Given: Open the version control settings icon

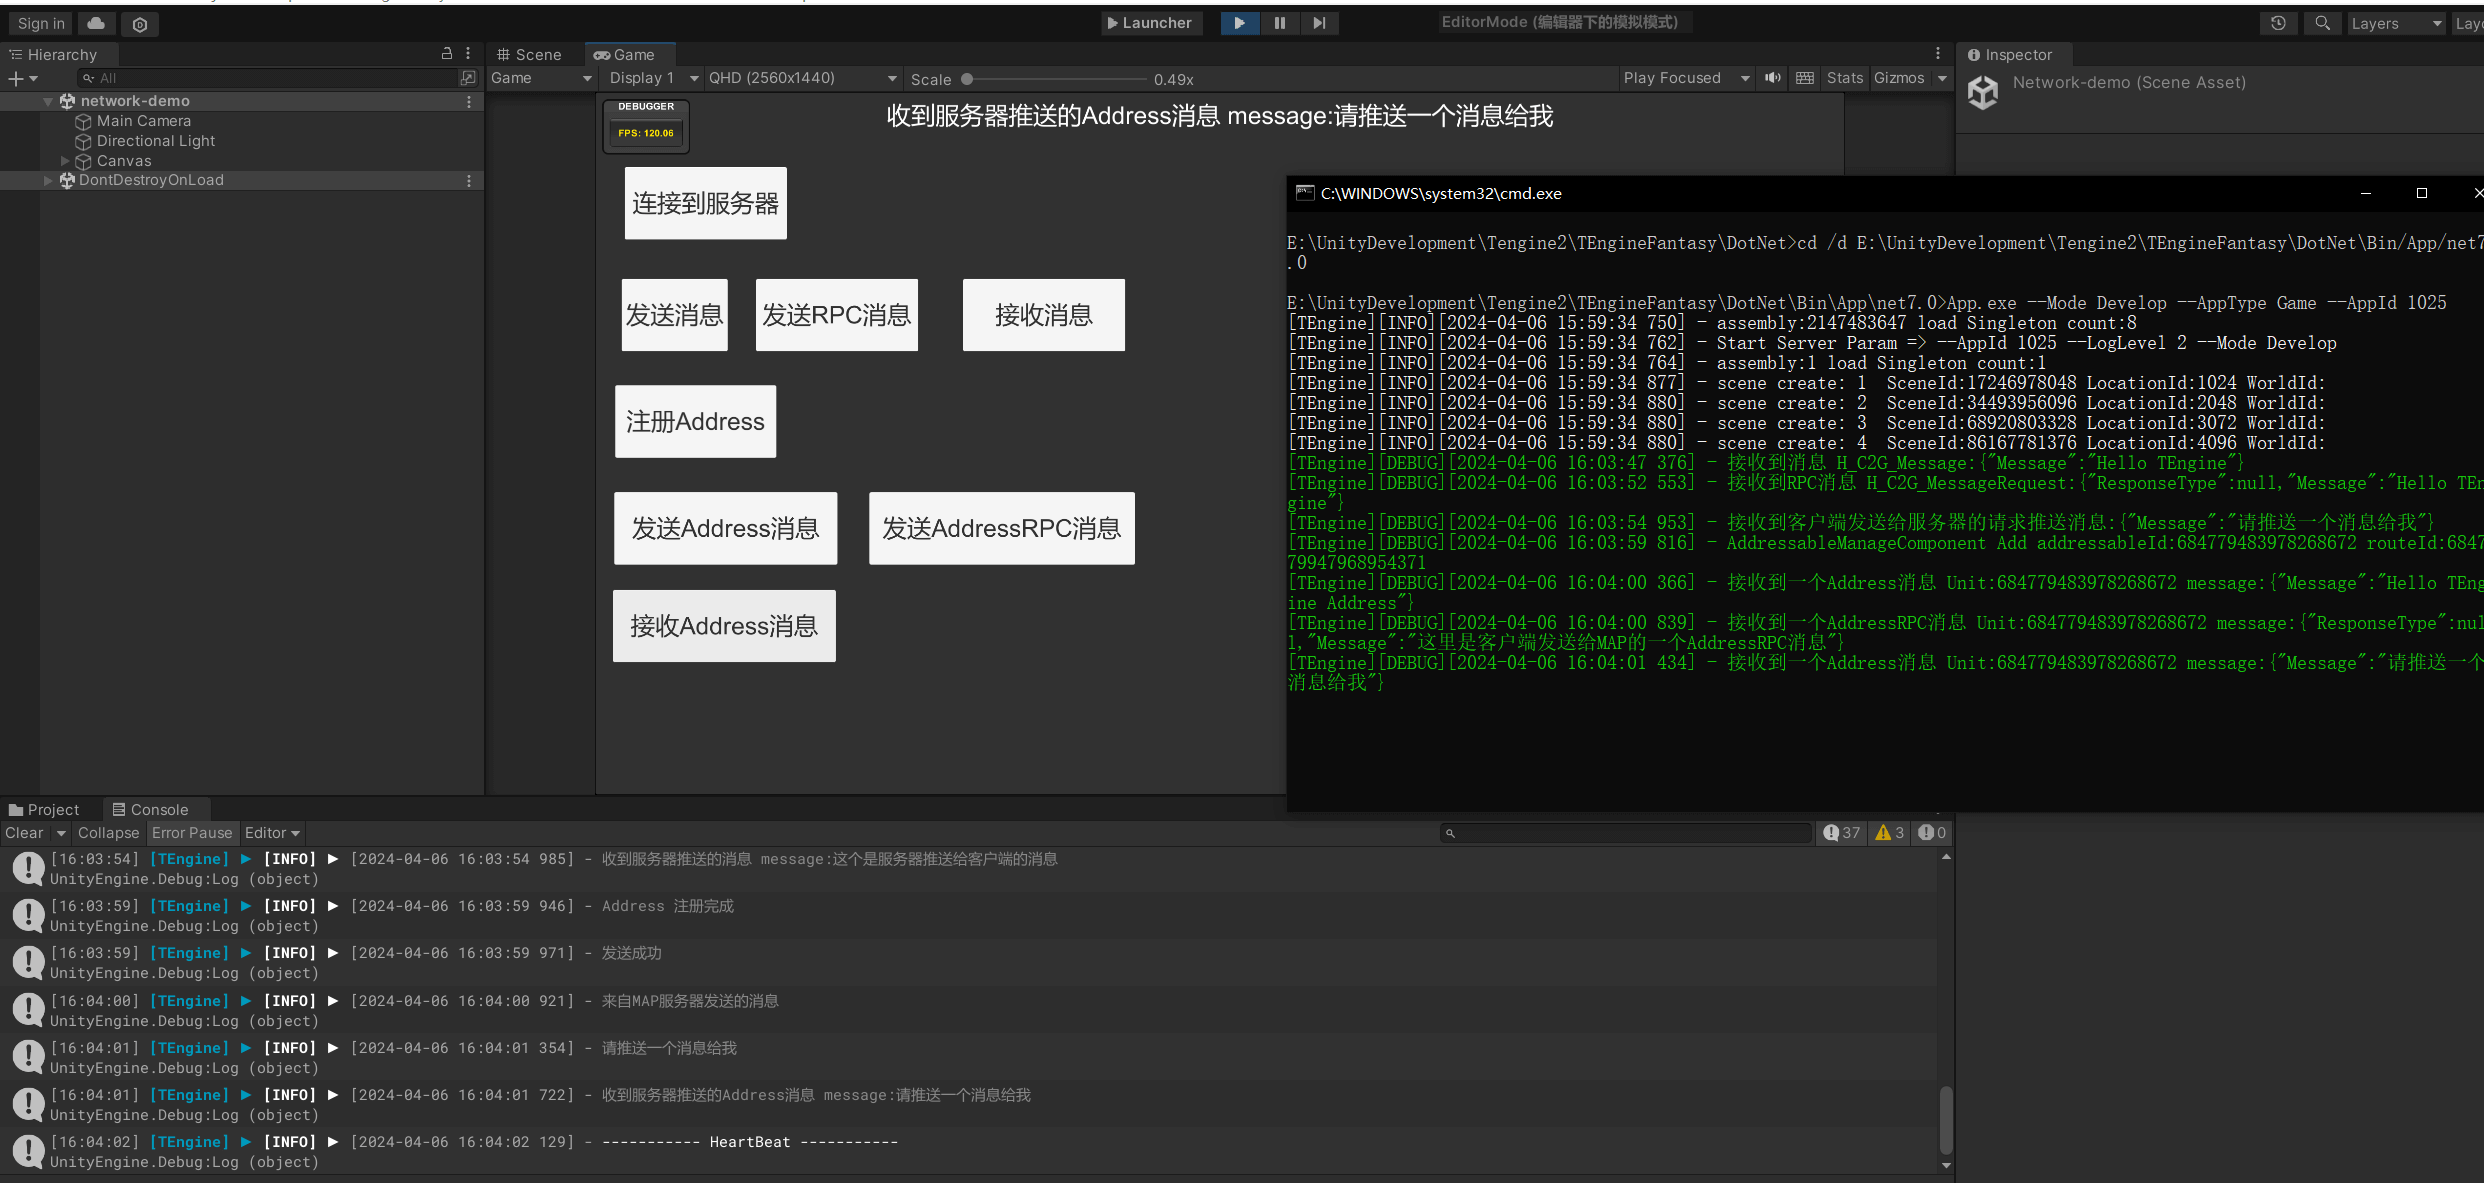Looking at the screenshot, I should click(140, 24).
